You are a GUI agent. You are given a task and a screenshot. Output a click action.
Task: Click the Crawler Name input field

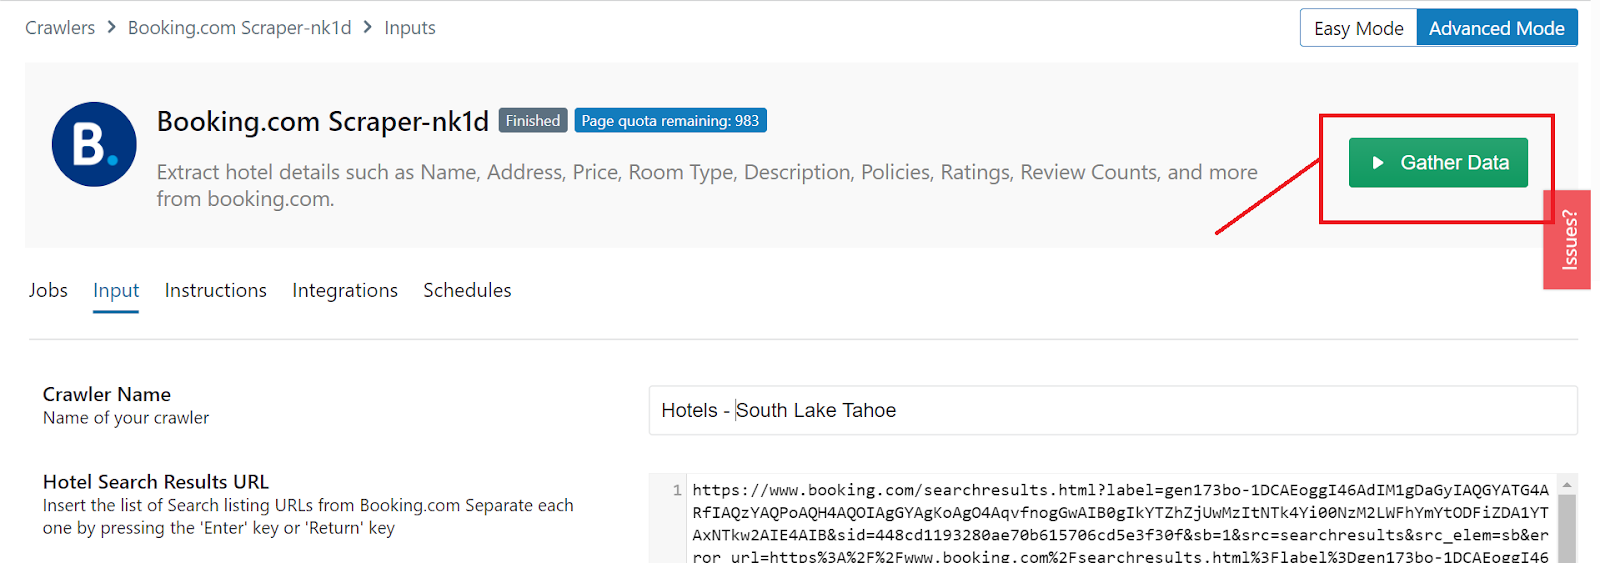[1113, 410]
